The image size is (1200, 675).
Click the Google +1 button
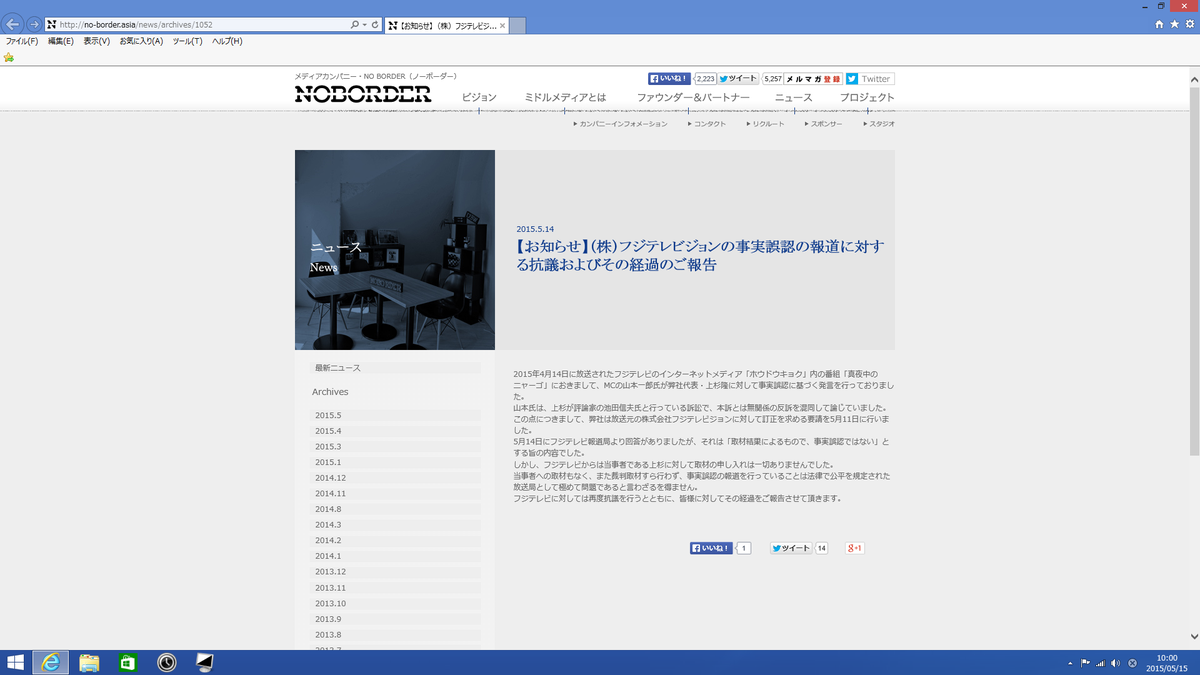tap(855, 548)
